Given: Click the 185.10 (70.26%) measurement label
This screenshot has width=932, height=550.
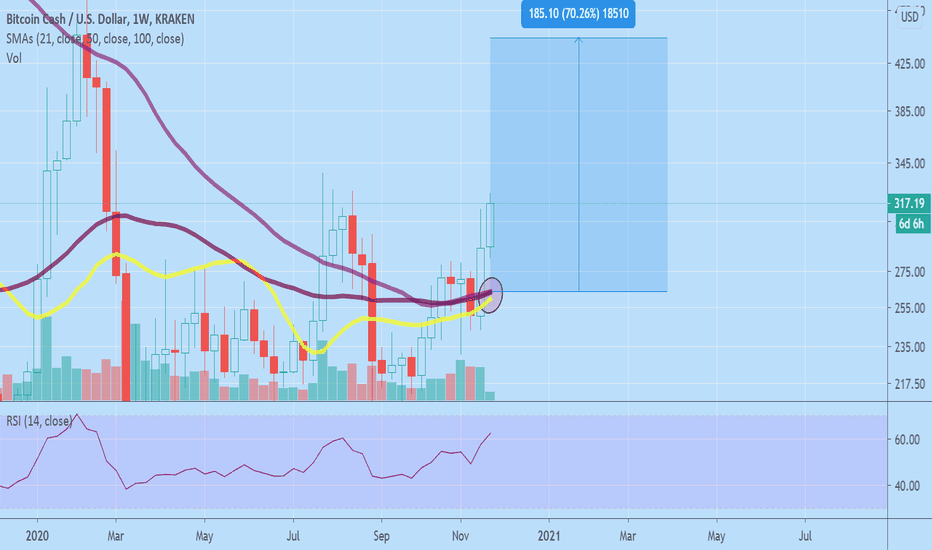Looking at the screenshot, I should point(578,13).
